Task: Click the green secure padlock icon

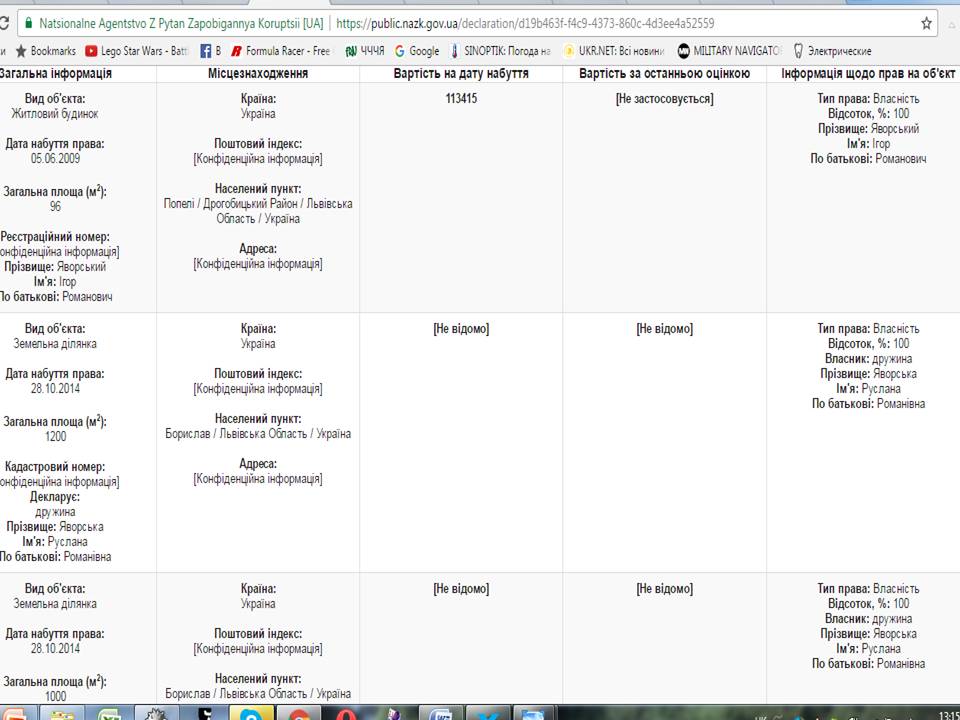Action: 28,22
